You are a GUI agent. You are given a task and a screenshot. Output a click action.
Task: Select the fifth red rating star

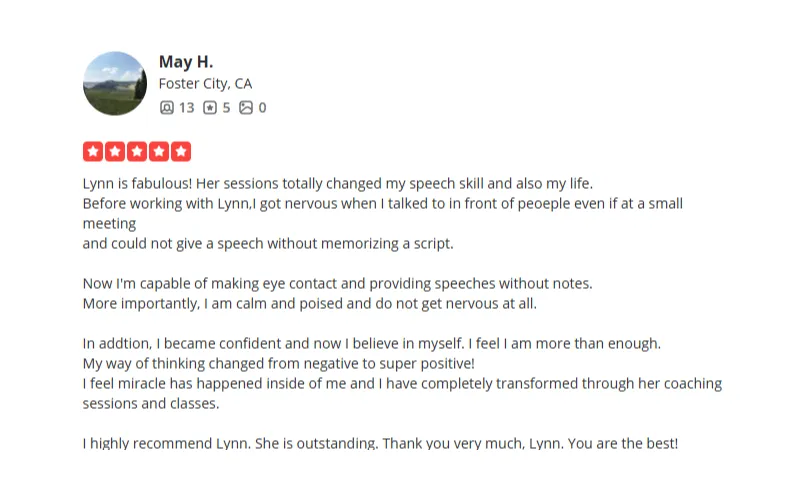tap(181, 152)
